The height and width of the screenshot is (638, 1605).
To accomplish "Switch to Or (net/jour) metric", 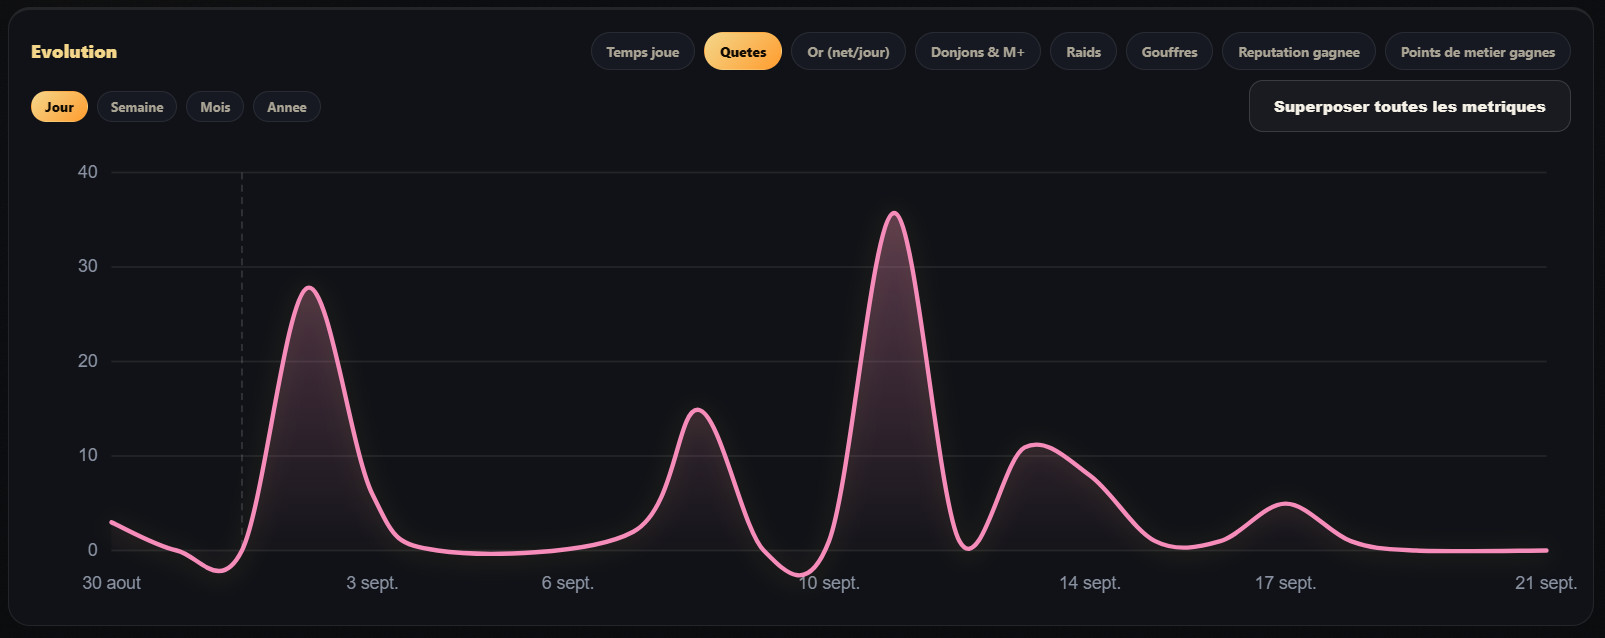I will [x=848, y=52].
